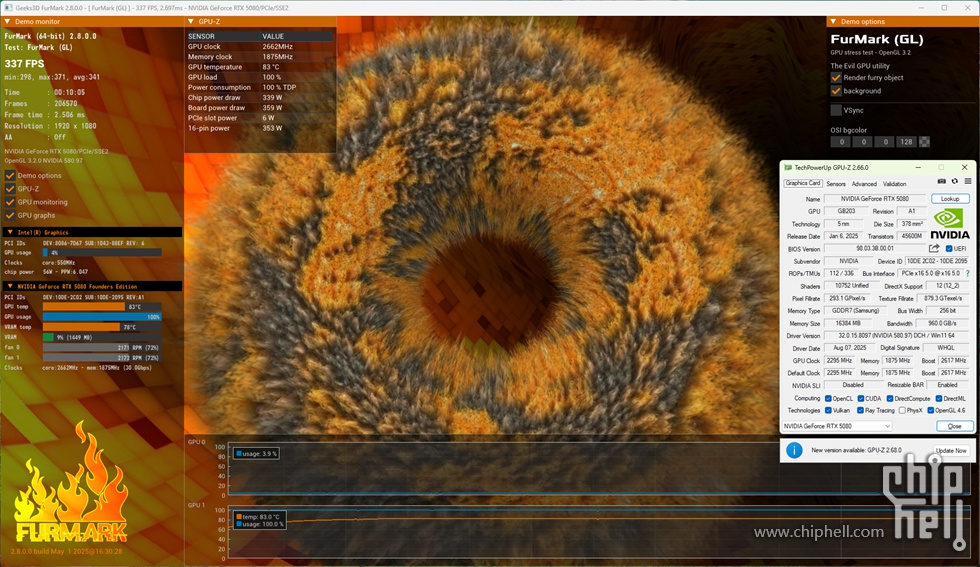Screen dimensions: 980x567
Task: Click the Bus Interface question mark icon
Action: click(x=968, y=273)
